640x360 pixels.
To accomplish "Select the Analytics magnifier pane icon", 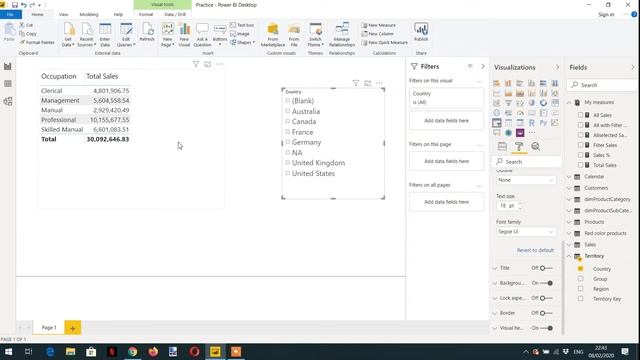I will coord(536,147).
